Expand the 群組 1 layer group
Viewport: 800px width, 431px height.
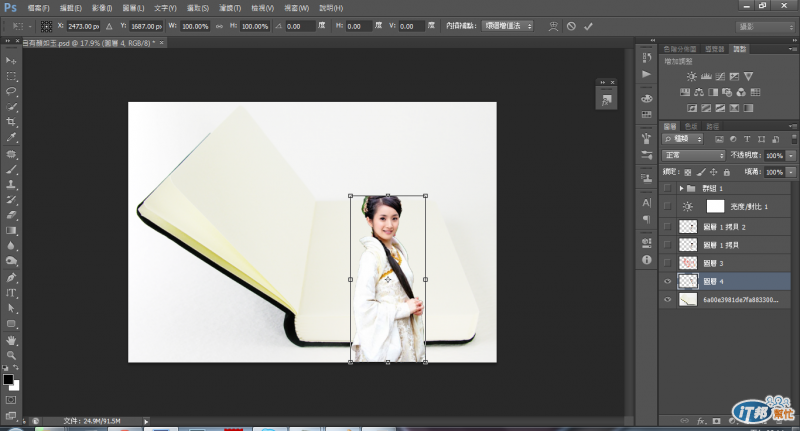[681, 188]
